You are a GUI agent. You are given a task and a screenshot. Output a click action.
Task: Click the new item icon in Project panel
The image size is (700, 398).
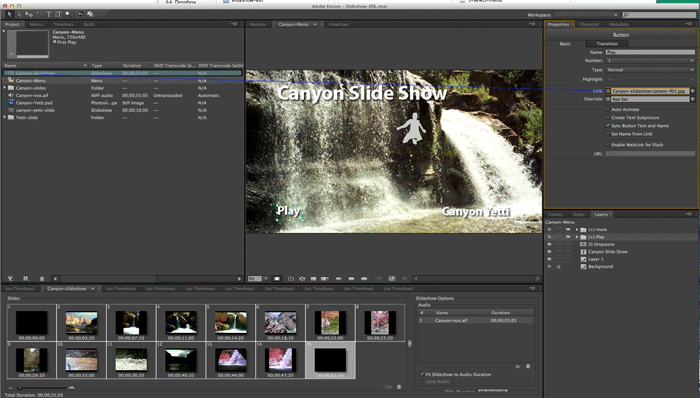(26, 278)
